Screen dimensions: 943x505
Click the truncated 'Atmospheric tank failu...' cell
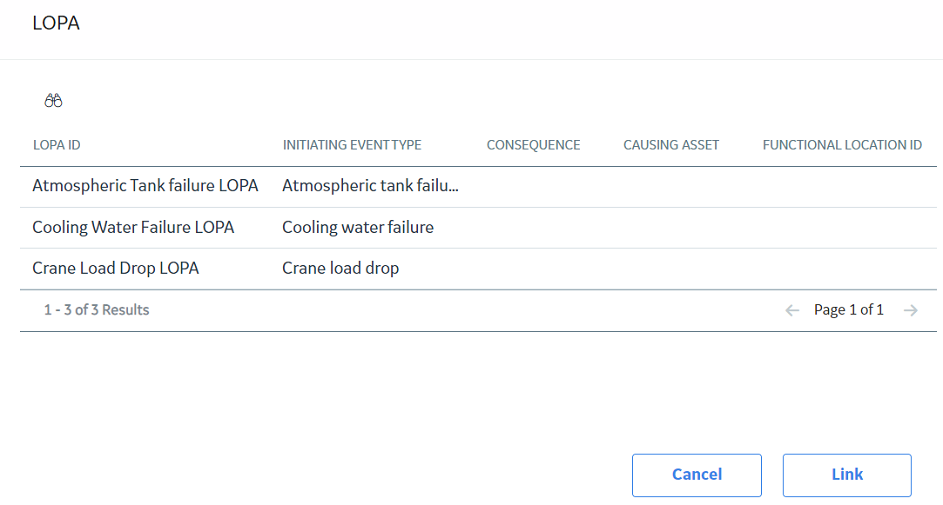(x=370, y=186)
